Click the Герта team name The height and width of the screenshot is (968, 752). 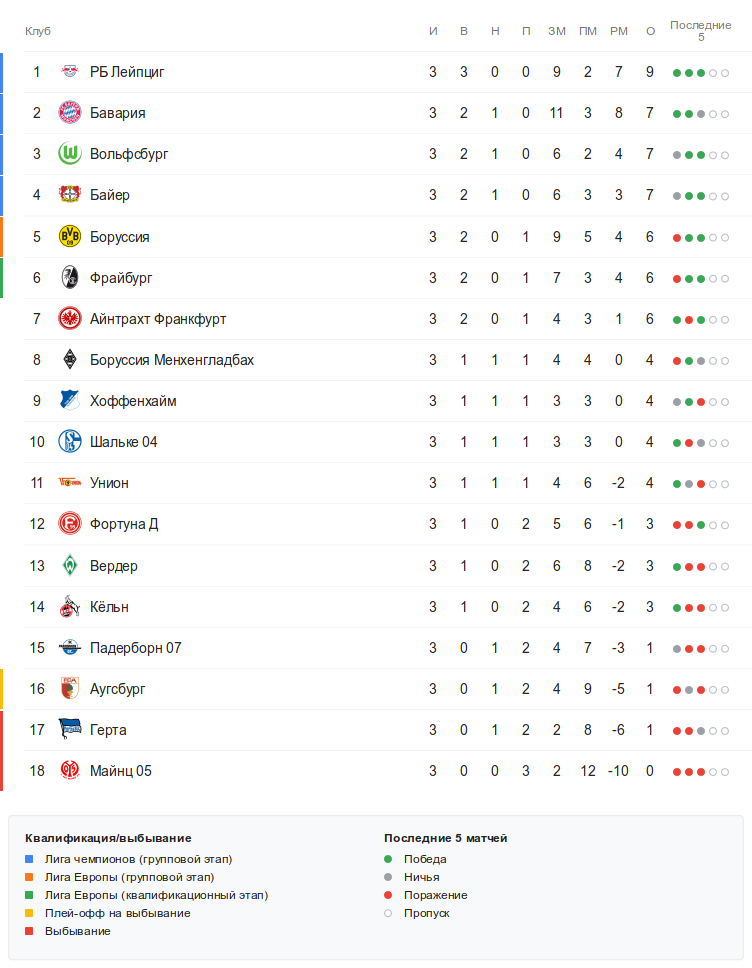pyautogui.click(x=108, y=730)
